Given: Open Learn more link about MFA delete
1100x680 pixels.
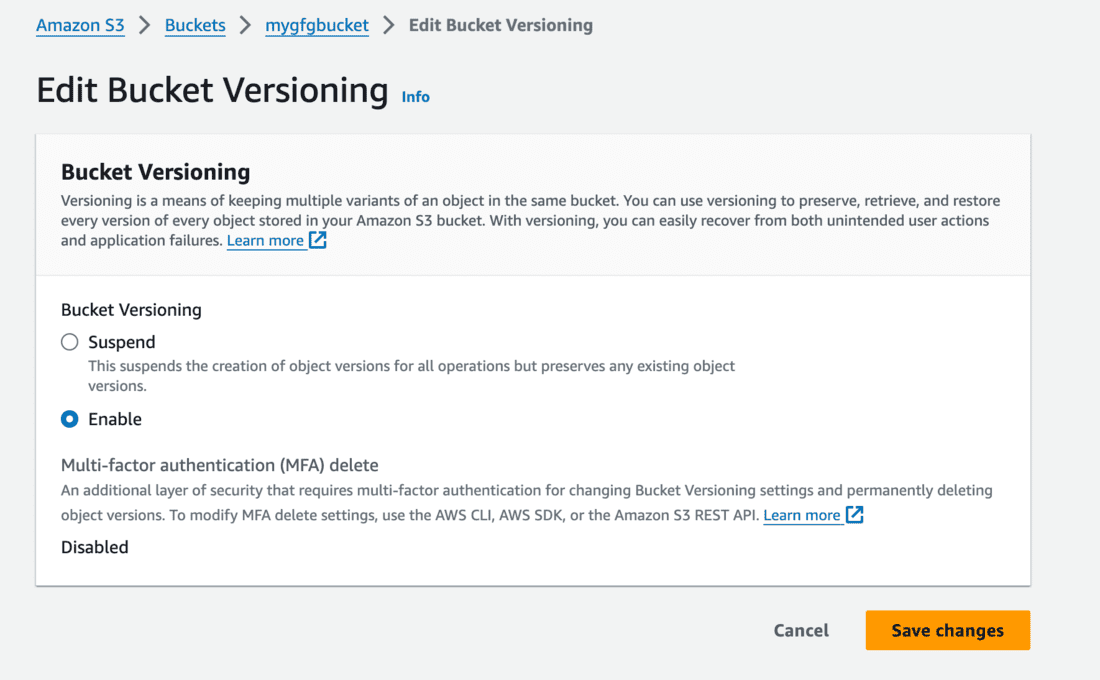Looking at the screenshot, I should pos(801,516).
